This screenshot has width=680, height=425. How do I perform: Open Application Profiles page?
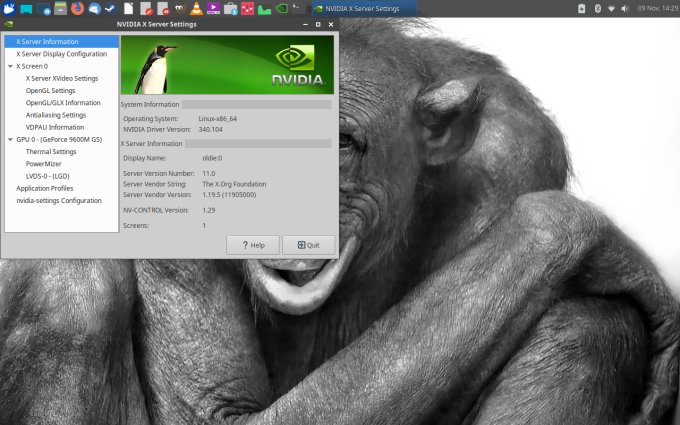point(45,188)
